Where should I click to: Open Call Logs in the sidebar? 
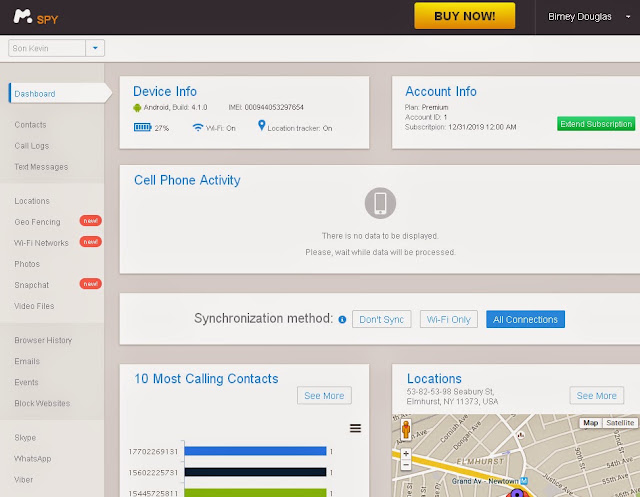pos(32,146)
